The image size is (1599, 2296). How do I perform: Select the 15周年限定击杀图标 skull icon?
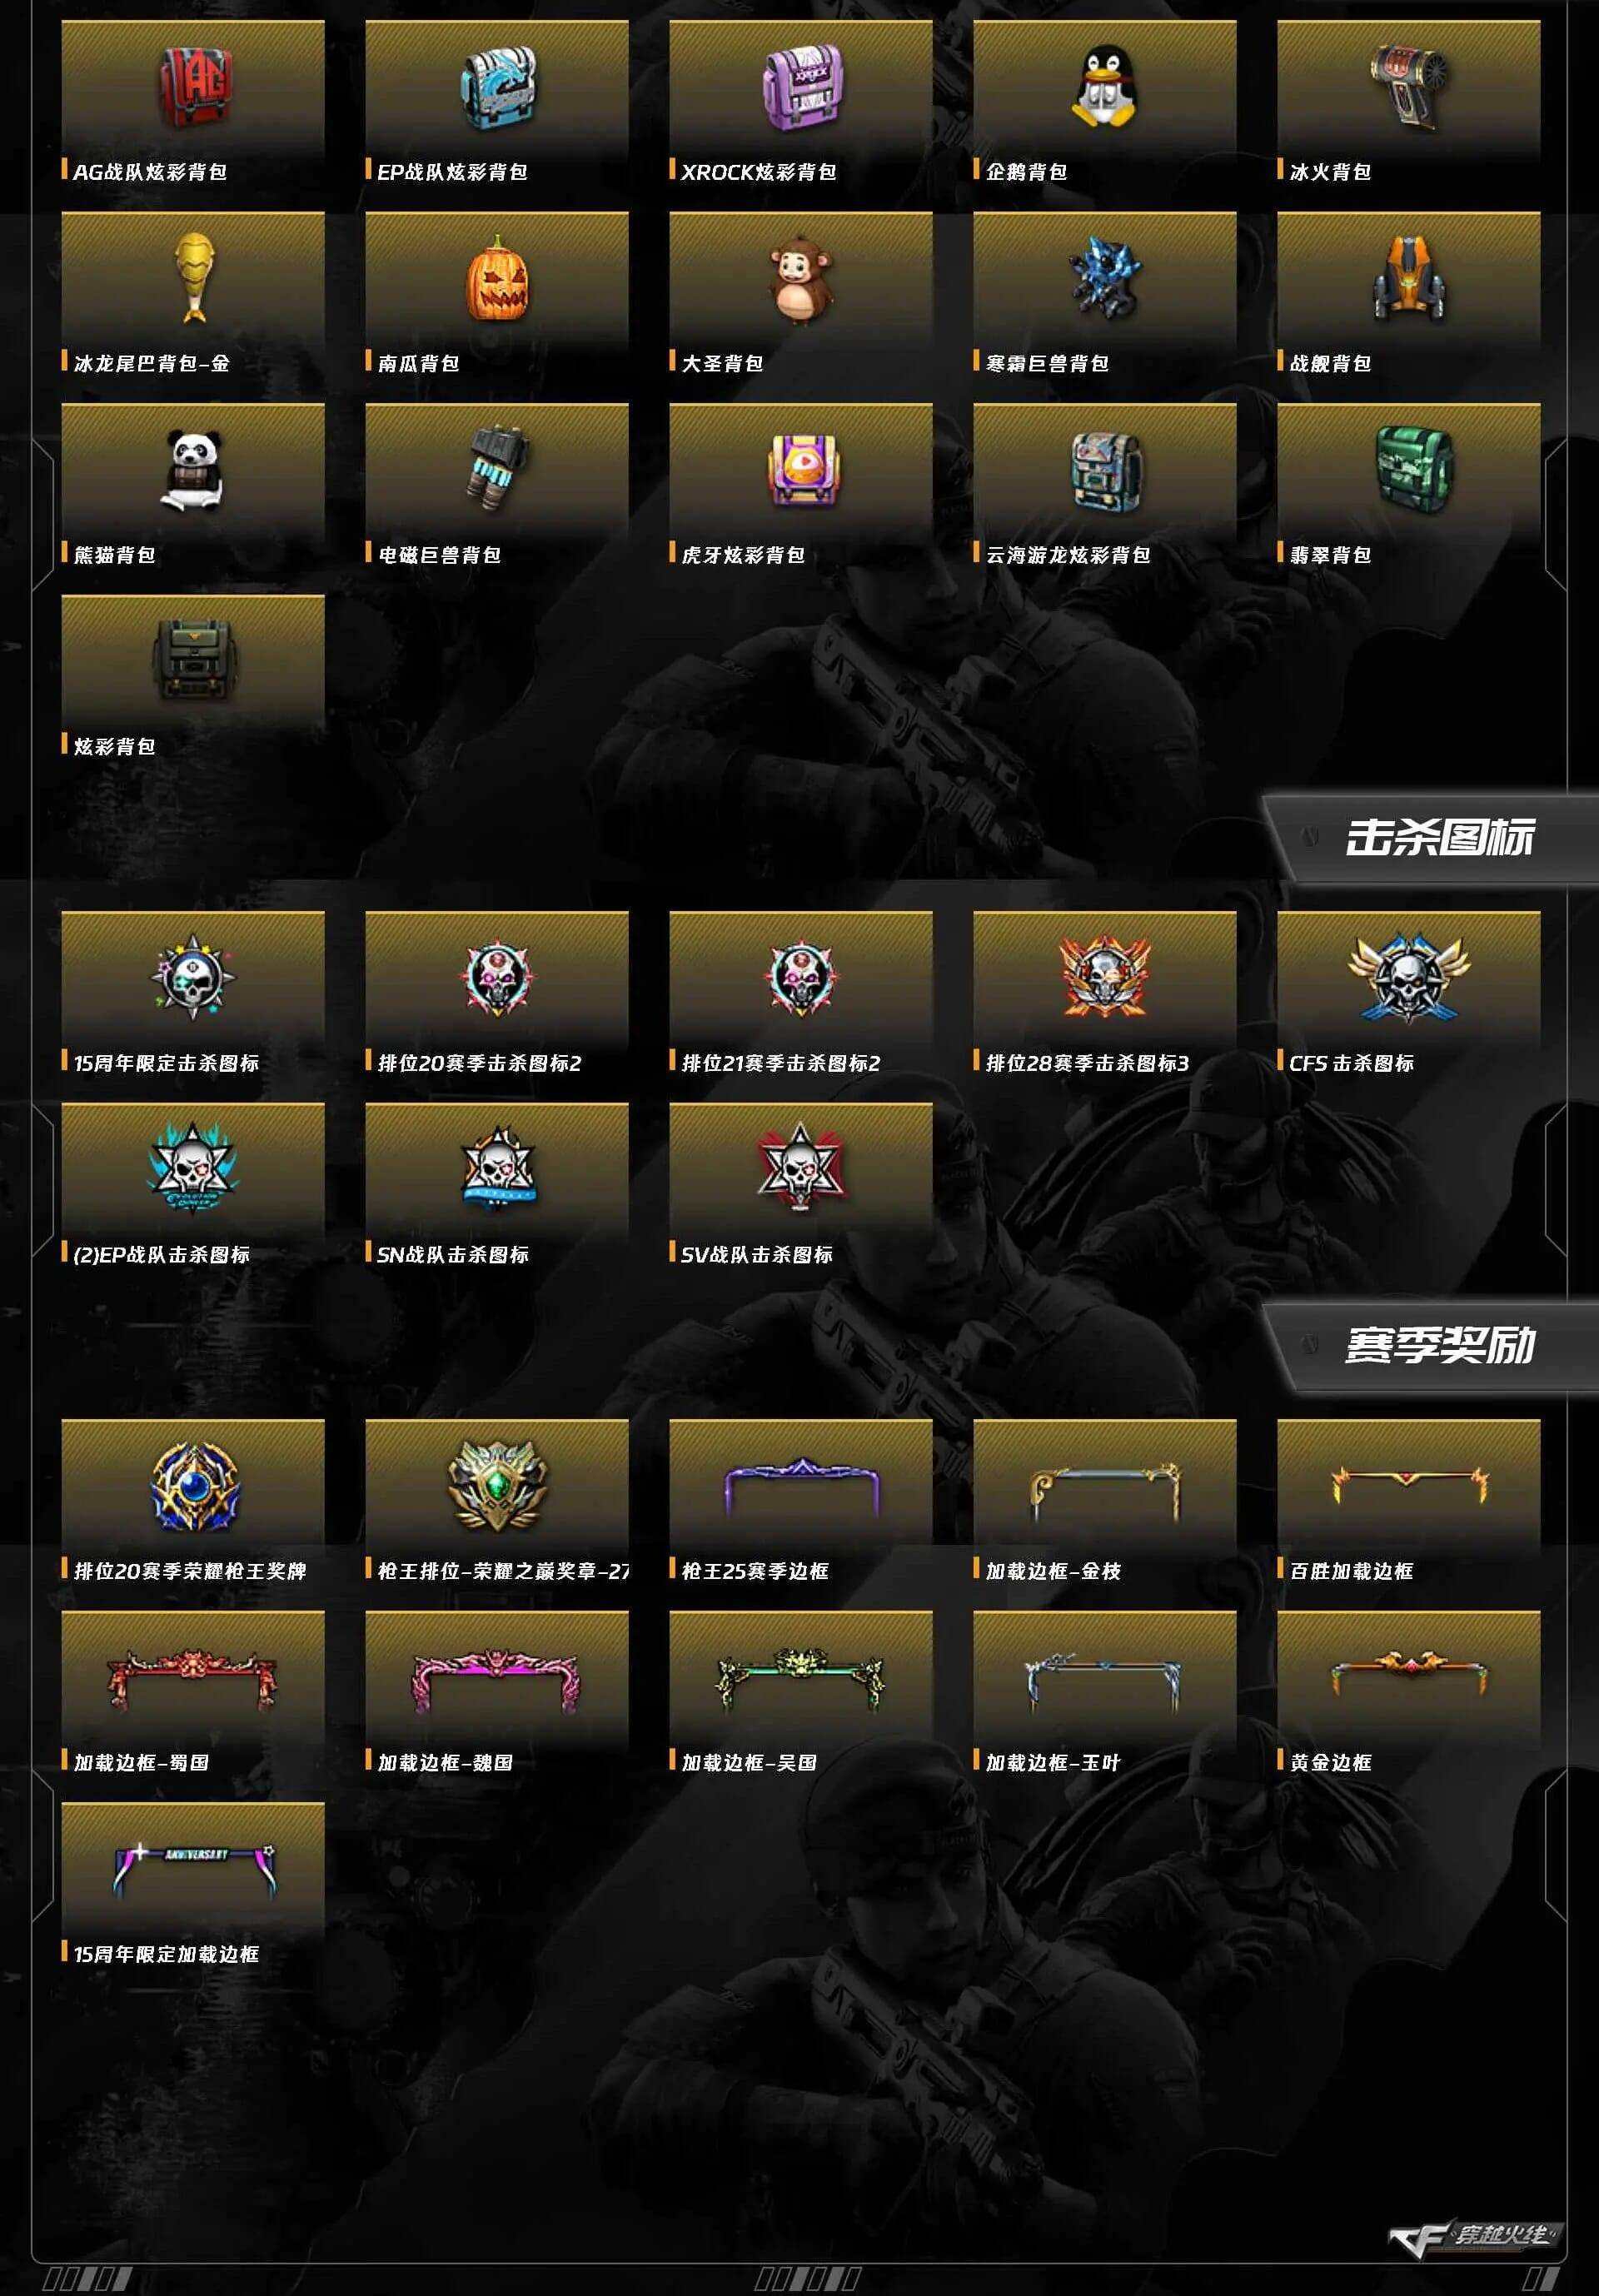click(193, 977)
